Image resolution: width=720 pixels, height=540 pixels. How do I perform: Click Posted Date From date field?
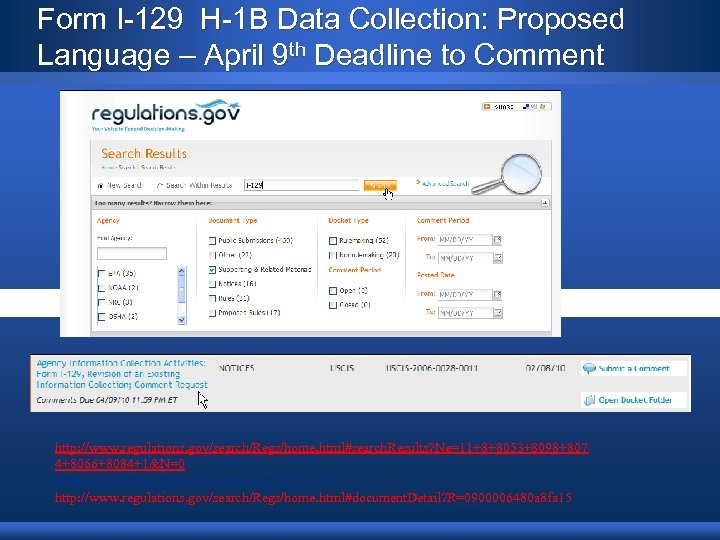pos(465,294)
